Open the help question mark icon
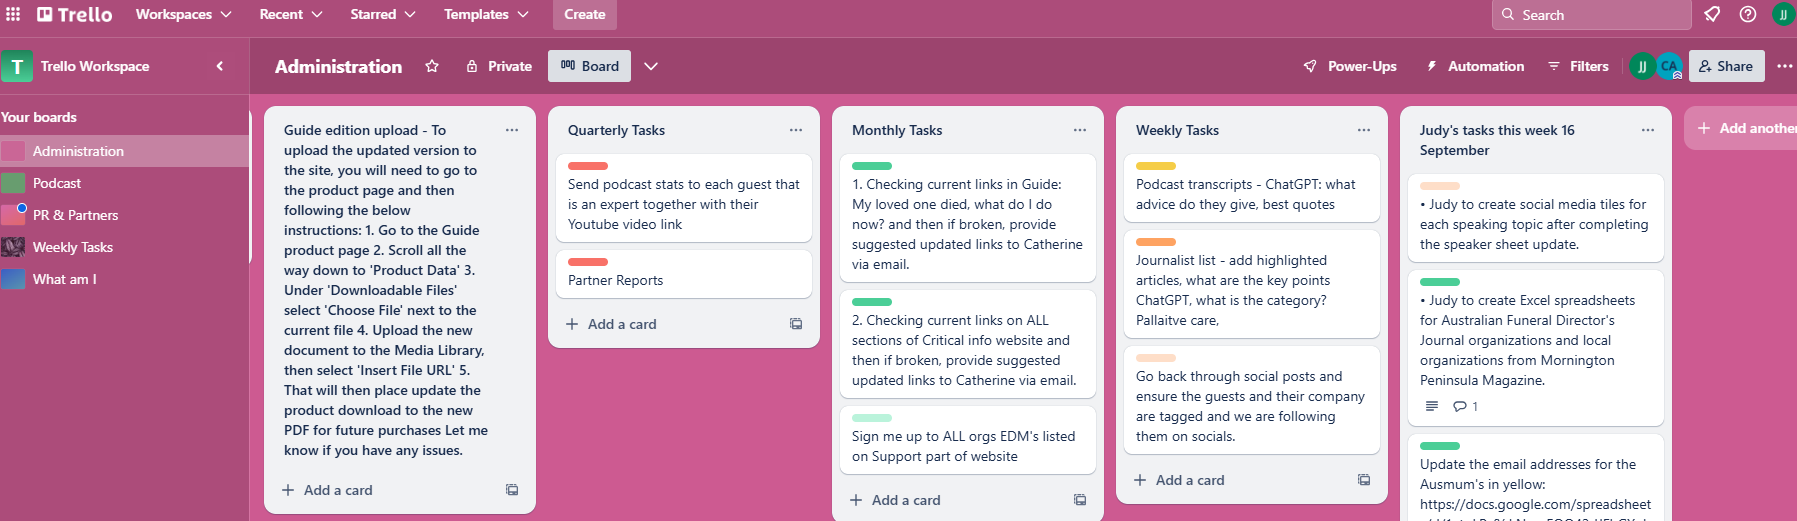Image resolution: width=1797 pixels, height=521 pixels. pyautogui.click(x=1748, y=14)
